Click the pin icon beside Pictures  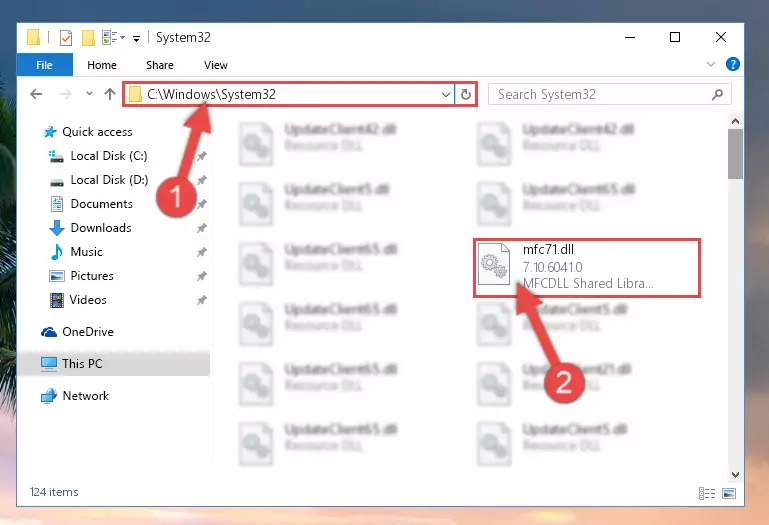coord(202,277)
